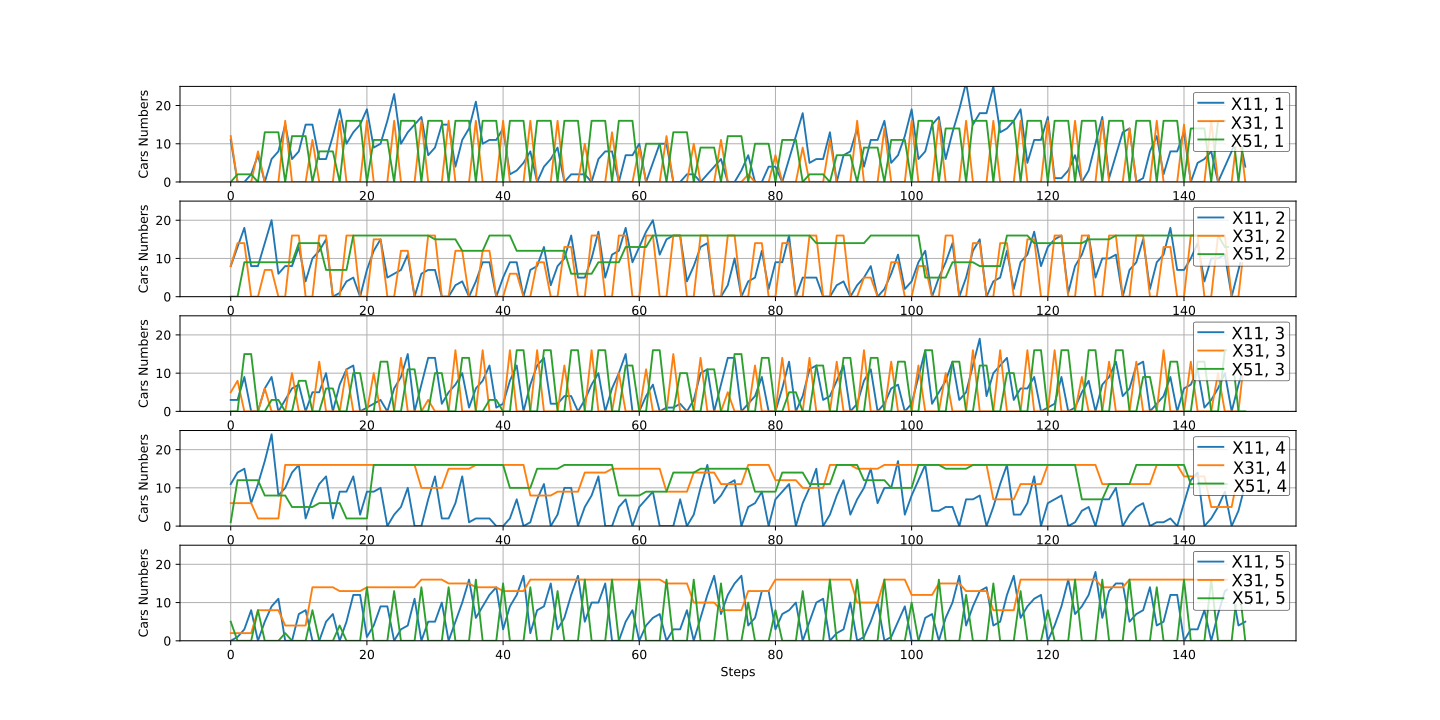This screenshot has width=1440, height=720.
Task: Click the orange line sample beside "X31, 3"
Action: pos(1210,352)
